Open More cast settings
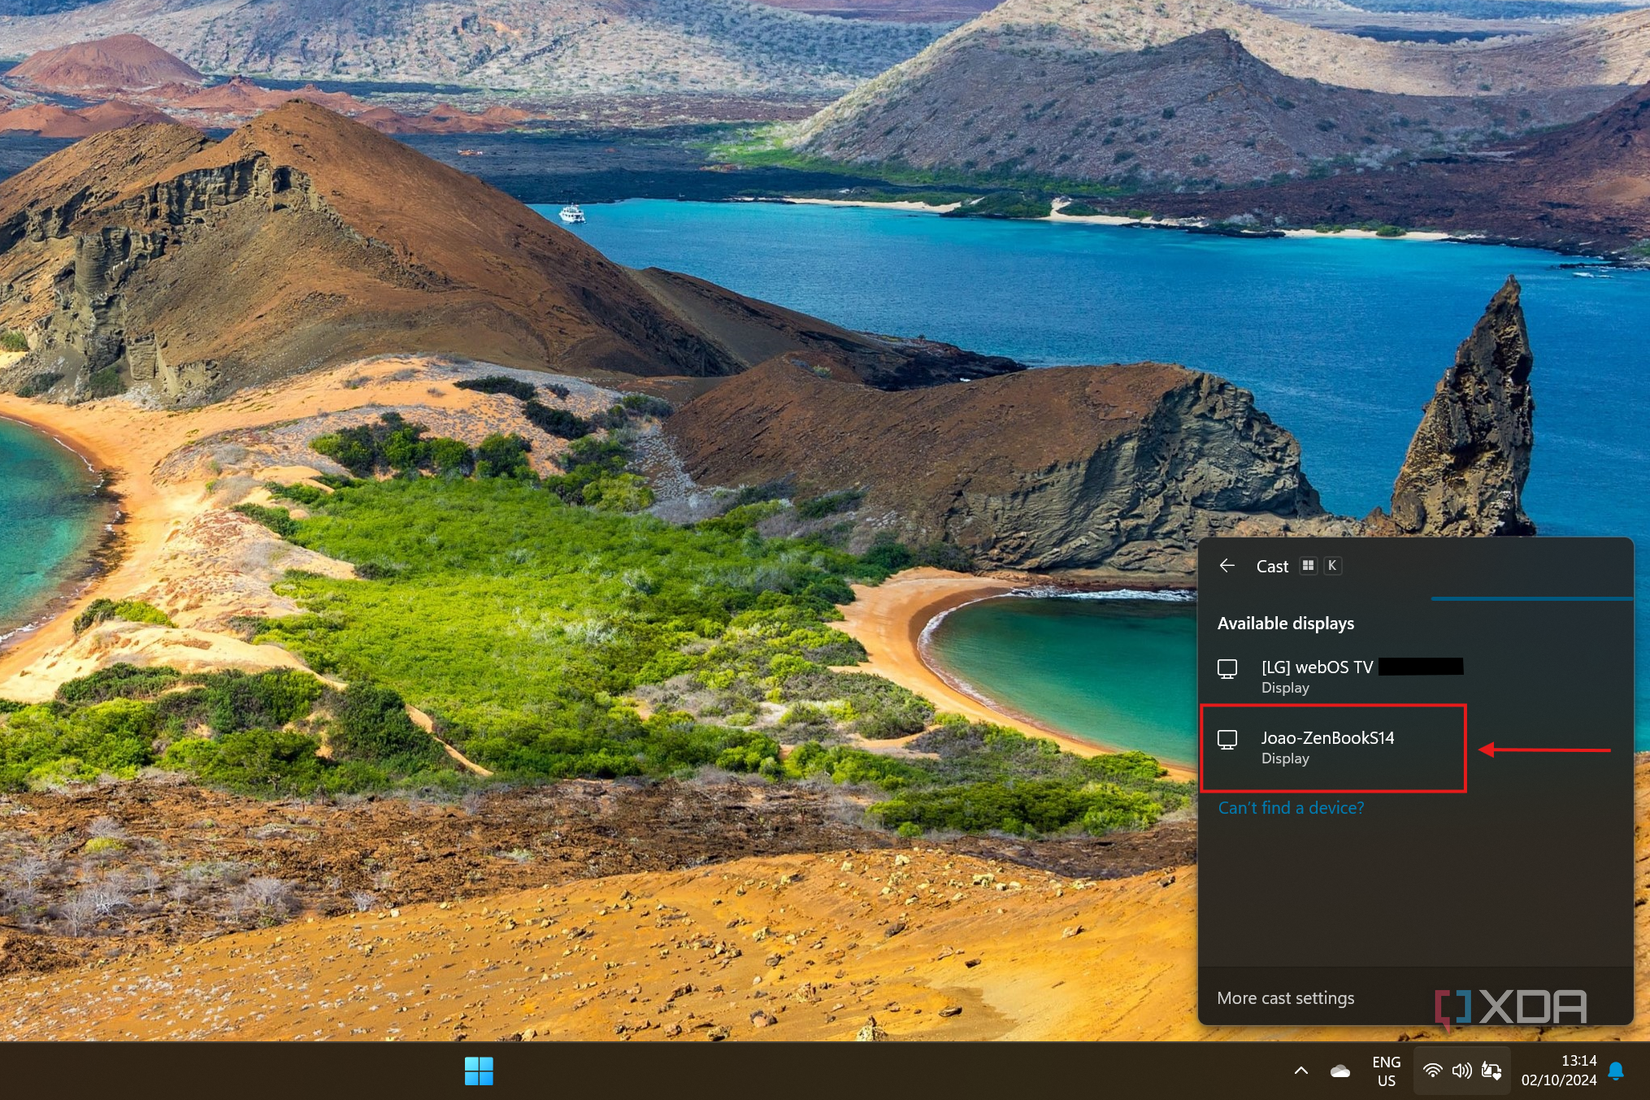 pyautogui.click(x=1285, y=998)
